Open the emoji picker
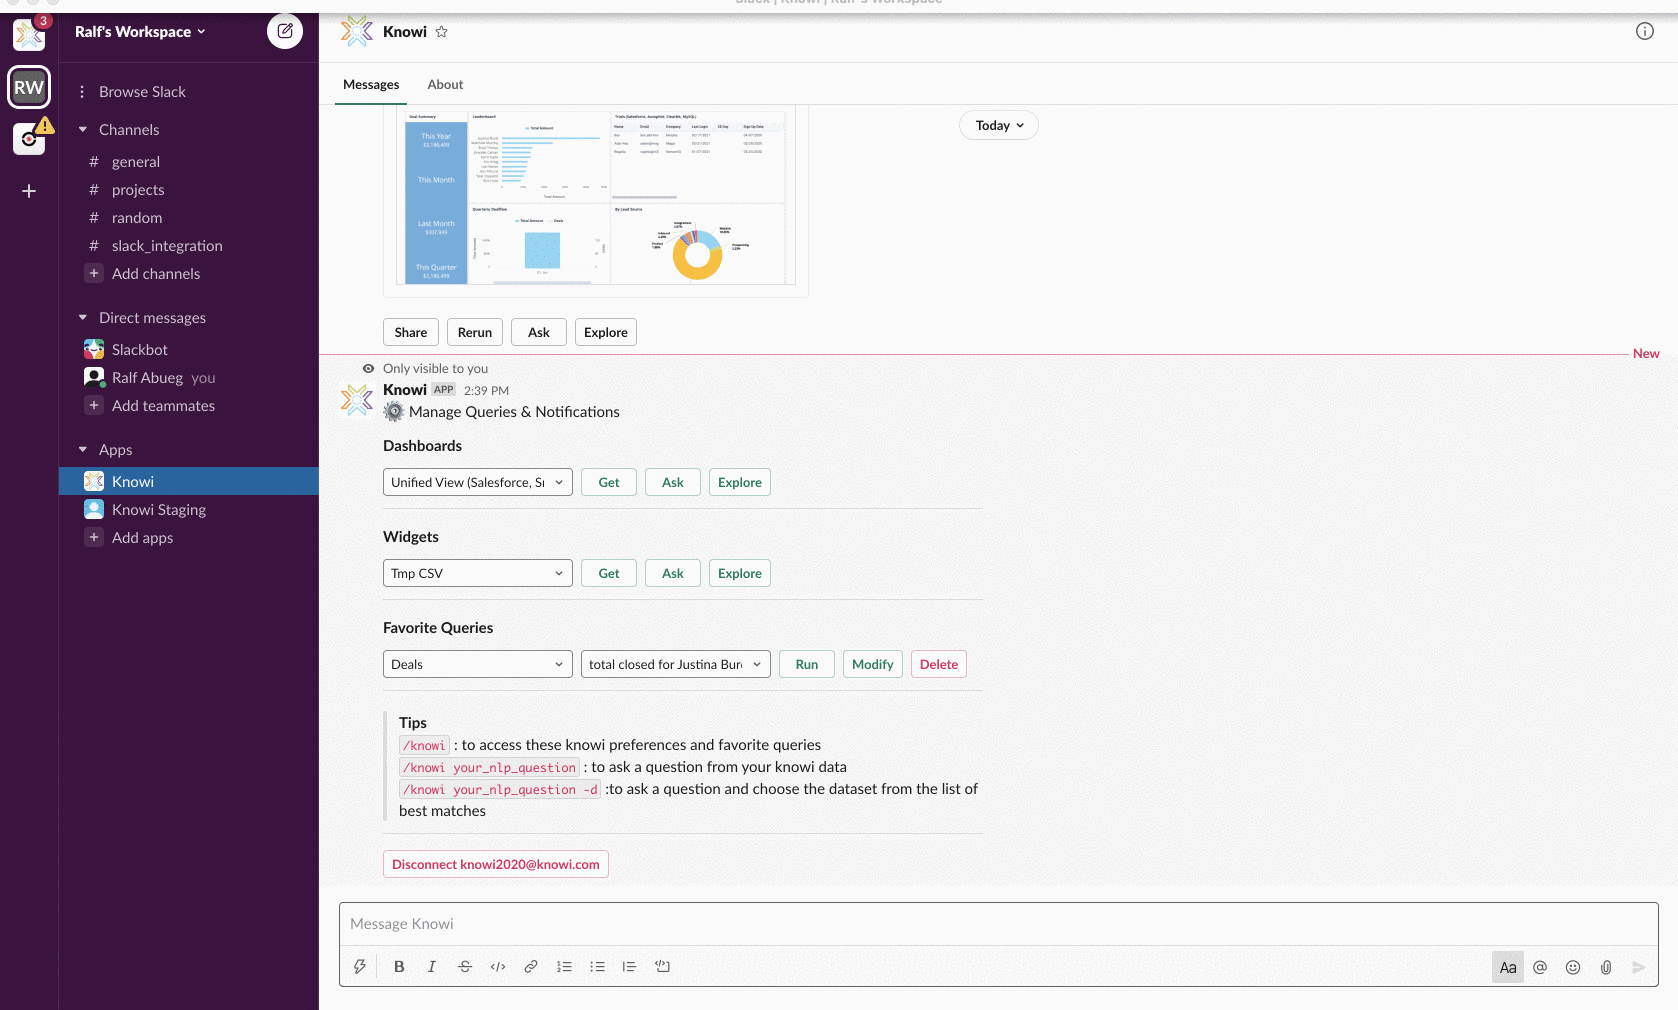Viewport: 1678px width, 1010px height. [x=1573, y=968]
